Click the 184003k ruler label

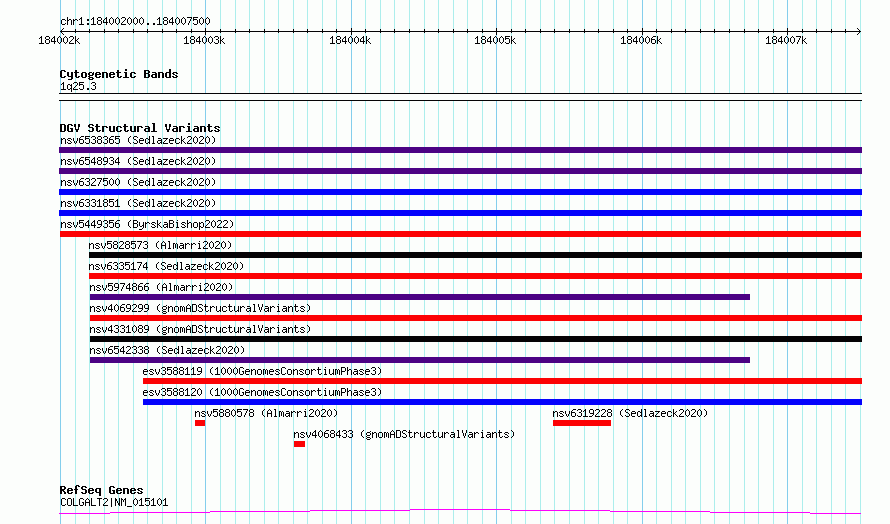[204, 40]
